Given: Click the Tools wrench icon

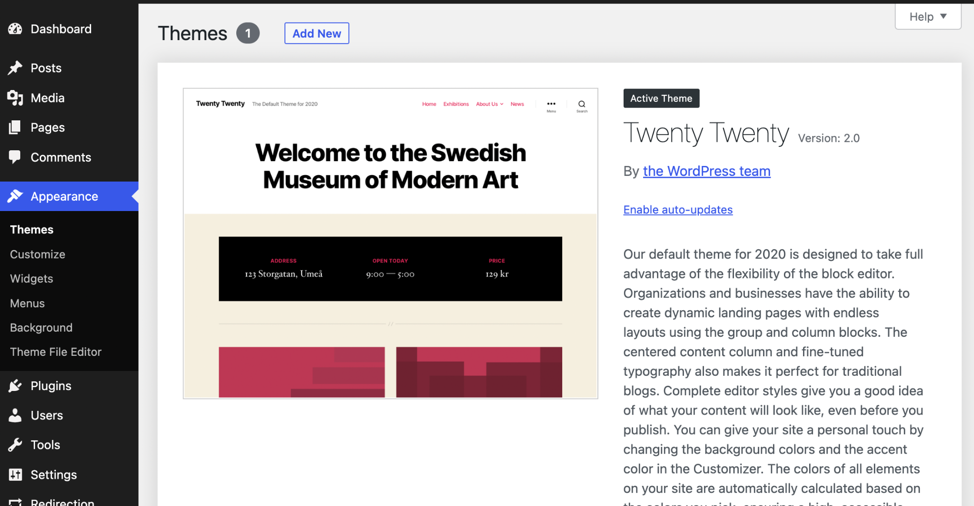Looking at the screenshot, I should (15, 445).
